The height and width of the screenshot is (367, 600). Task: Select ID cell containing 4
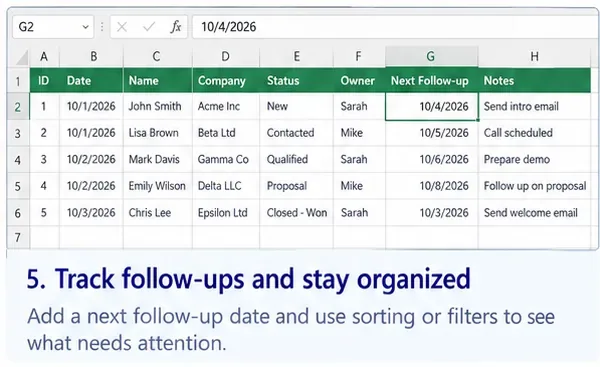tap(44, 186)
